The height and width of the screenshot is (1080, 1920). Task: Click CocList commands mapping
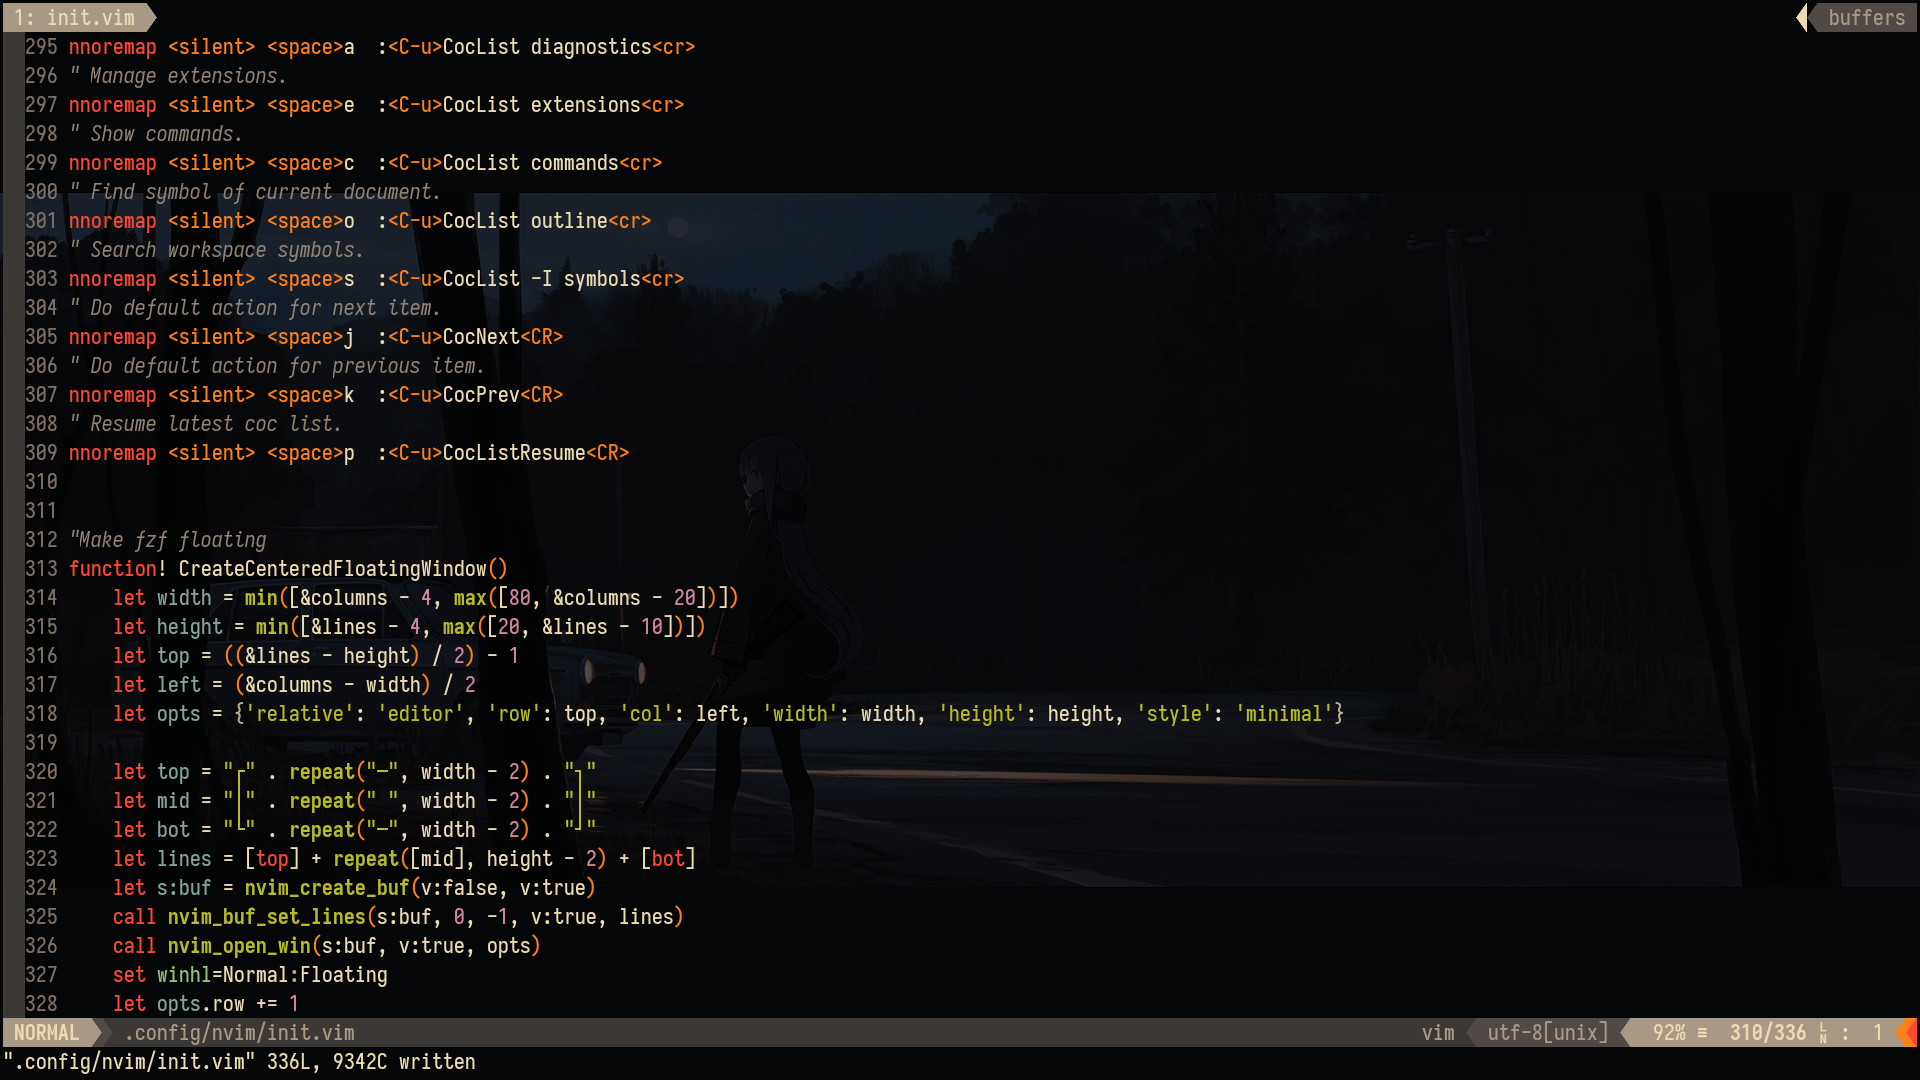pyautogui.click(x=530, y=163)
